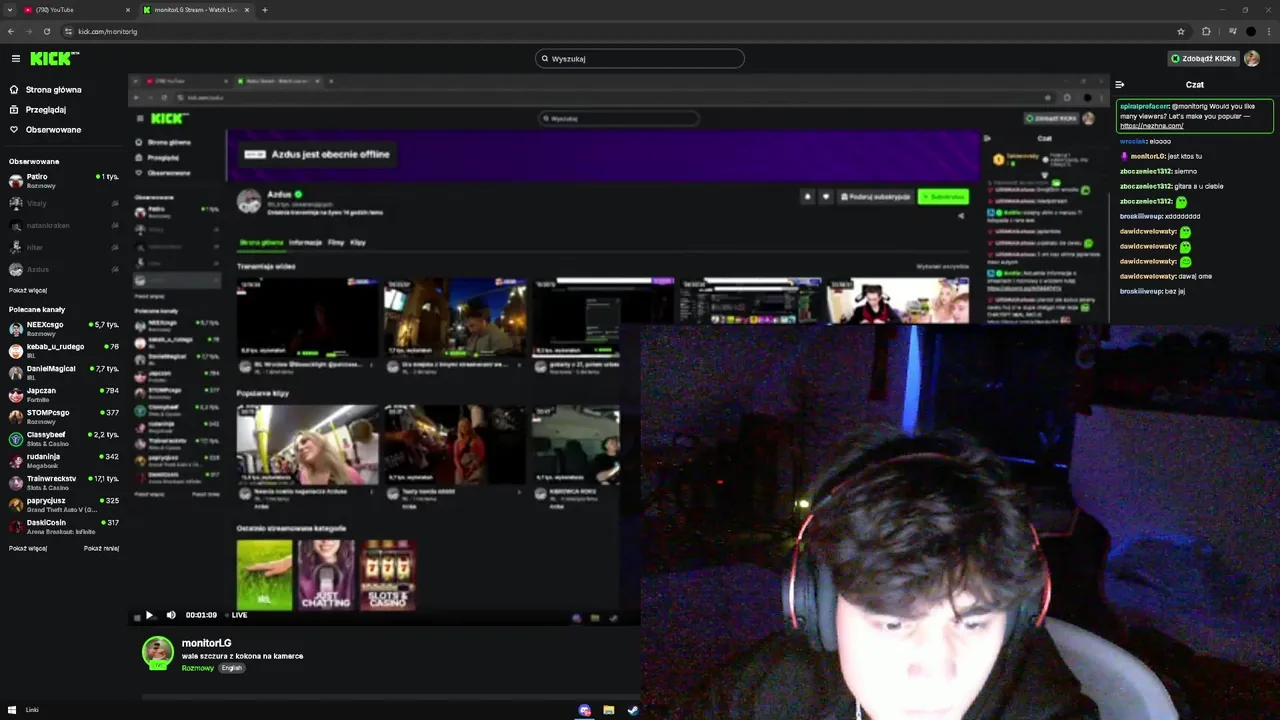Open recommended channel DaskiCosin
The image size is (1280, 720).
pyautogui.click(x=64, y=527)
